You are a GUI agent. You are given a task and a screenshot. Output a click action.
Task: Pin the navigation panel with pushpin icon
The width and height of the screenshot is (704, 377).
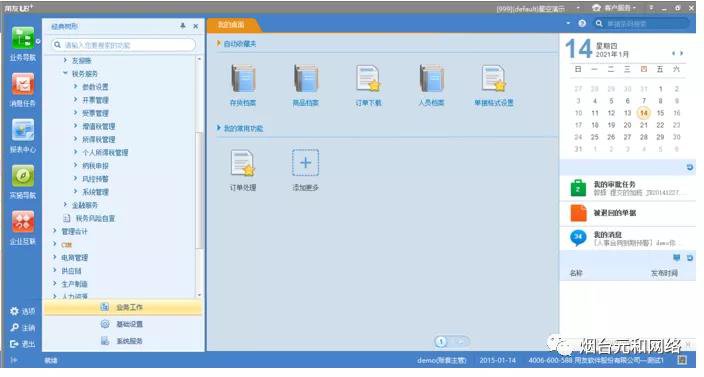click(183, 26)
